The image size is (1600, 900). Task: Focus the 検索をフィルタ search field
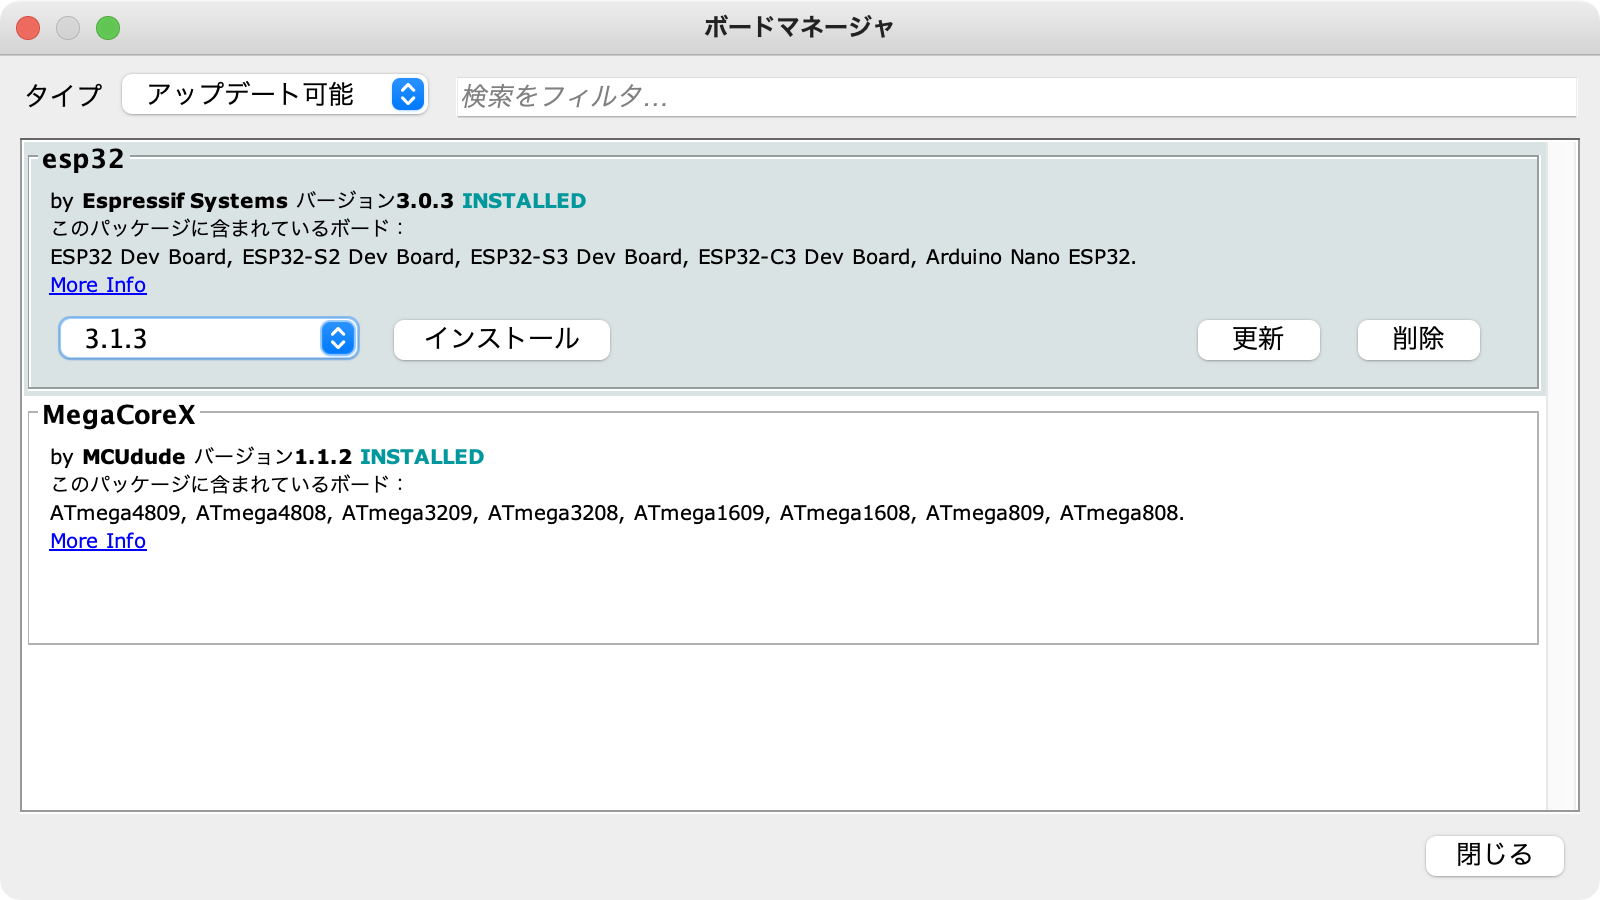[x=1016, y=97]
